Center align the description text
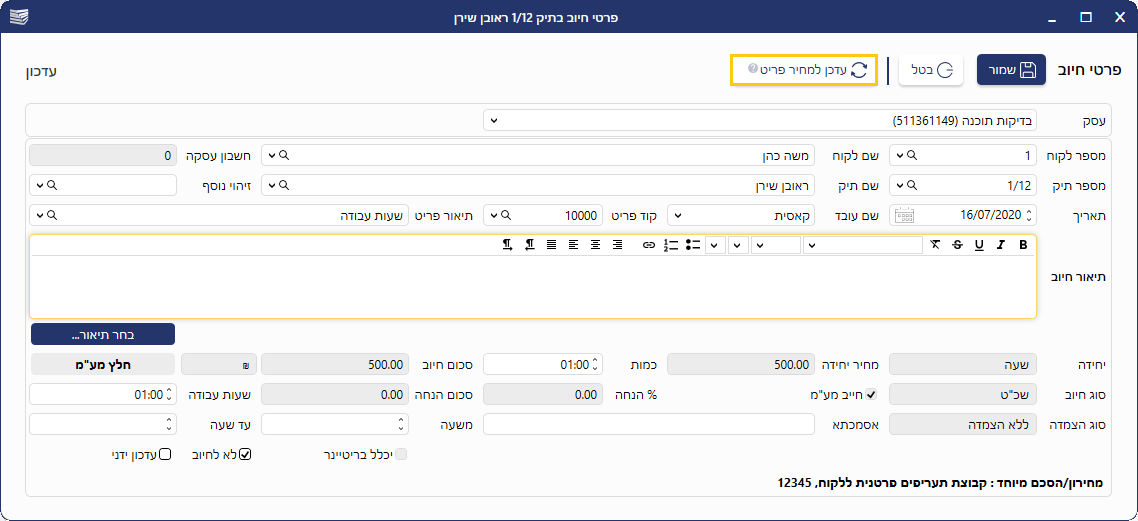Screen dimensions: 1138x521 (595, 245)
